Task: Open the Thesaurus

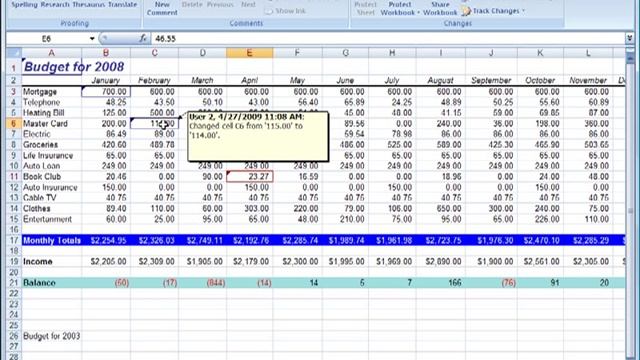Action: coord(89,4)
